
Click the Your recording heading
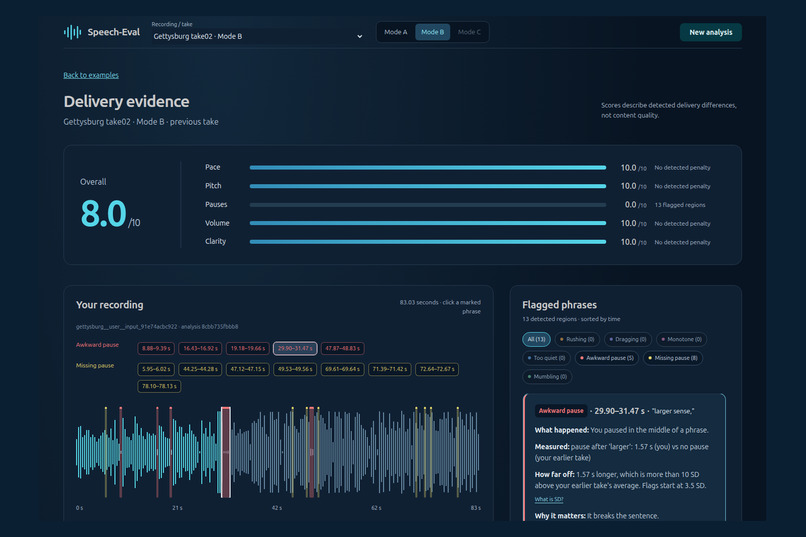pyautogui.click(x=109, y=305)
